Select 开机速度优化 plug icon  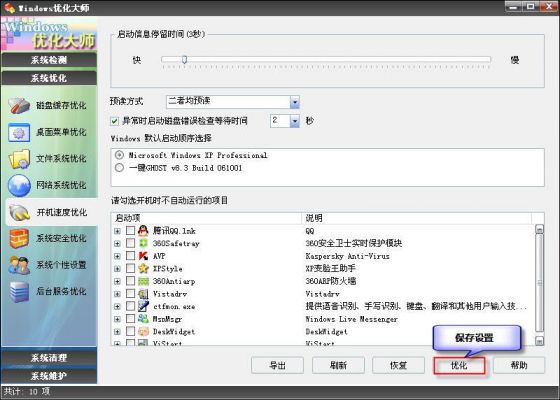coord(20,212)
